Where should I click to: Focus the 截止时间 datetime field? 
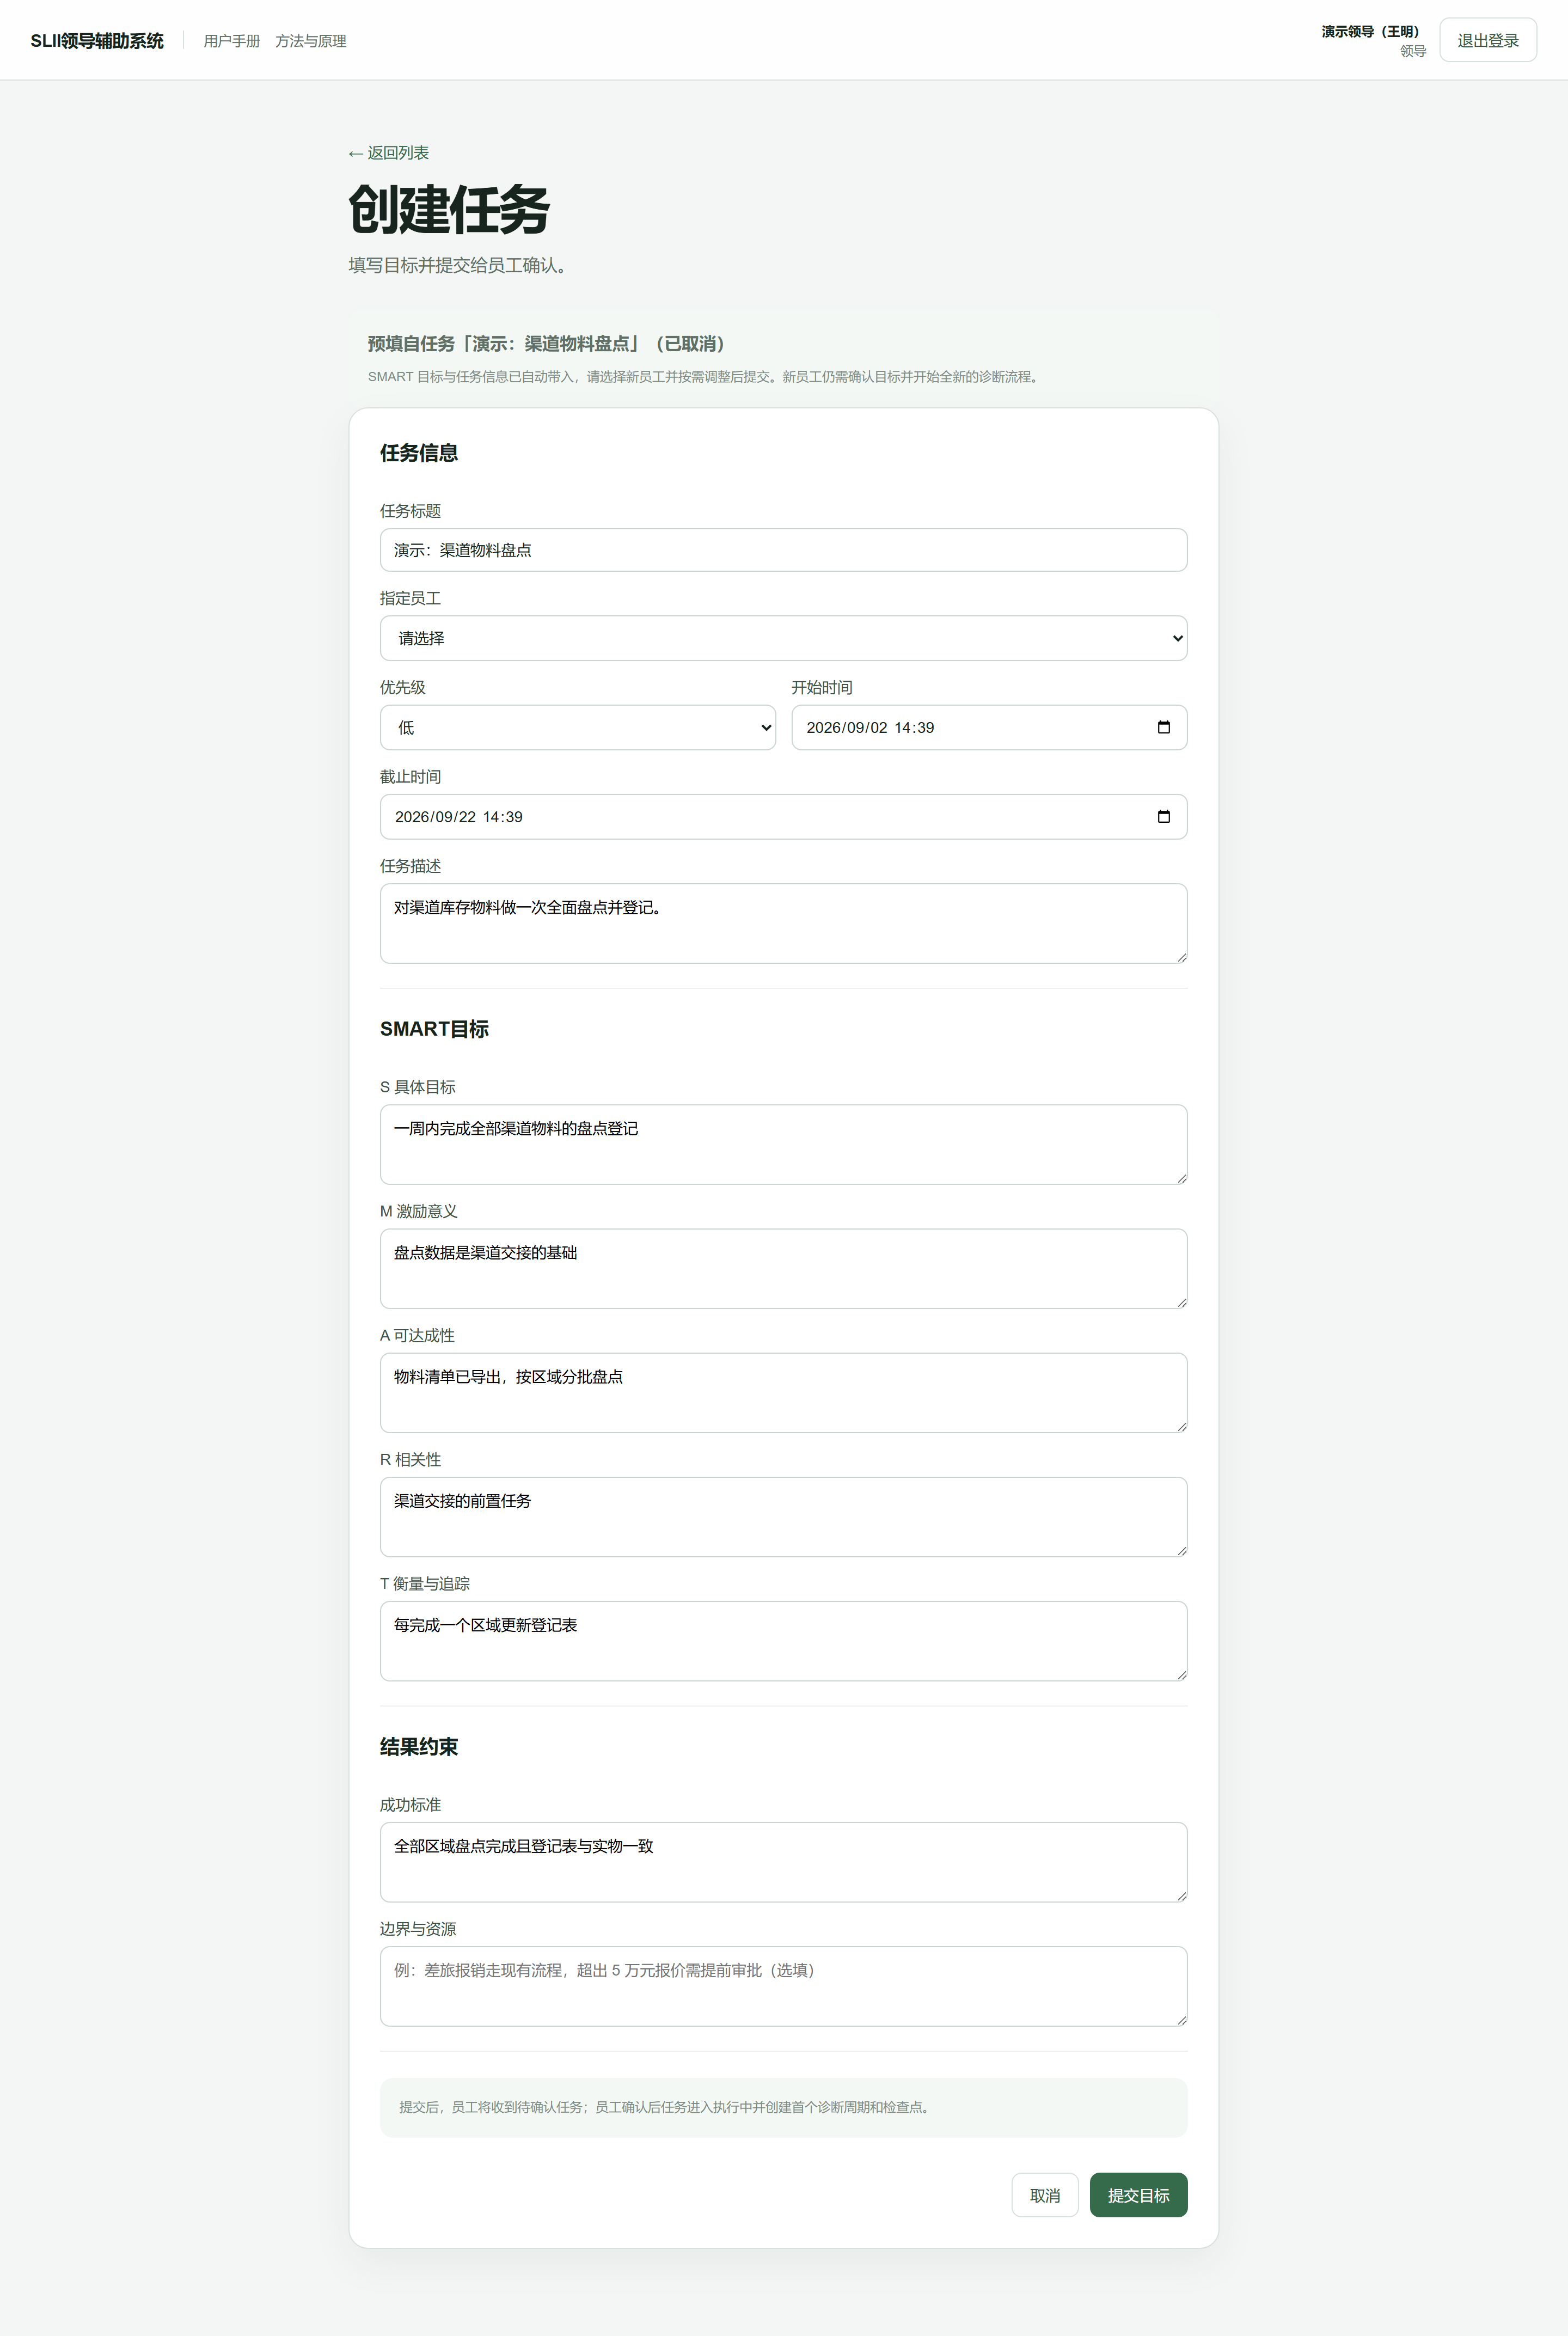coord(783,816)
